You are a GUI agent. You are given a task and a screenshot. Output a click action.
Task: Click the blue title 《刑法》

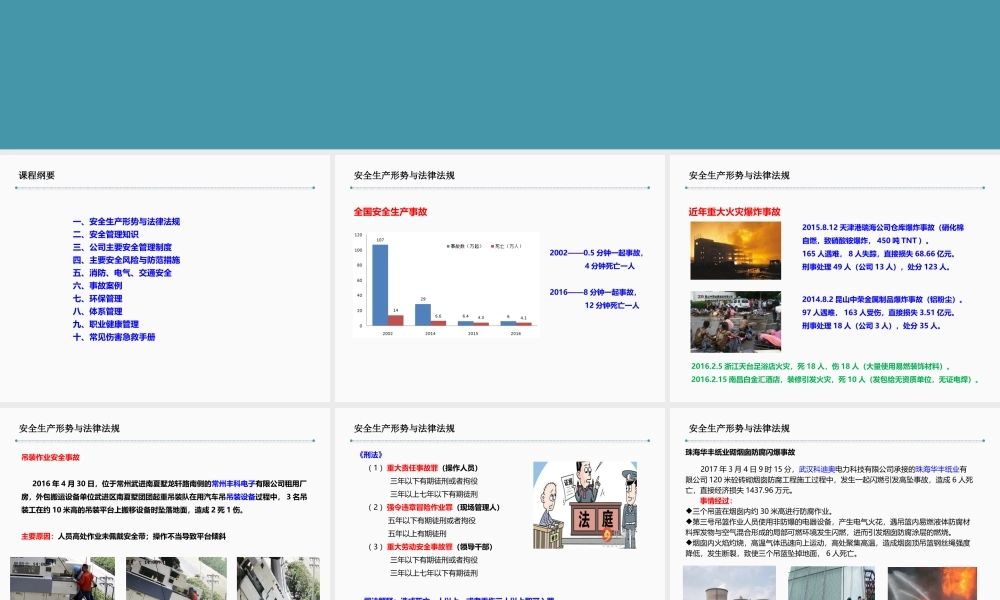point(371,455)
